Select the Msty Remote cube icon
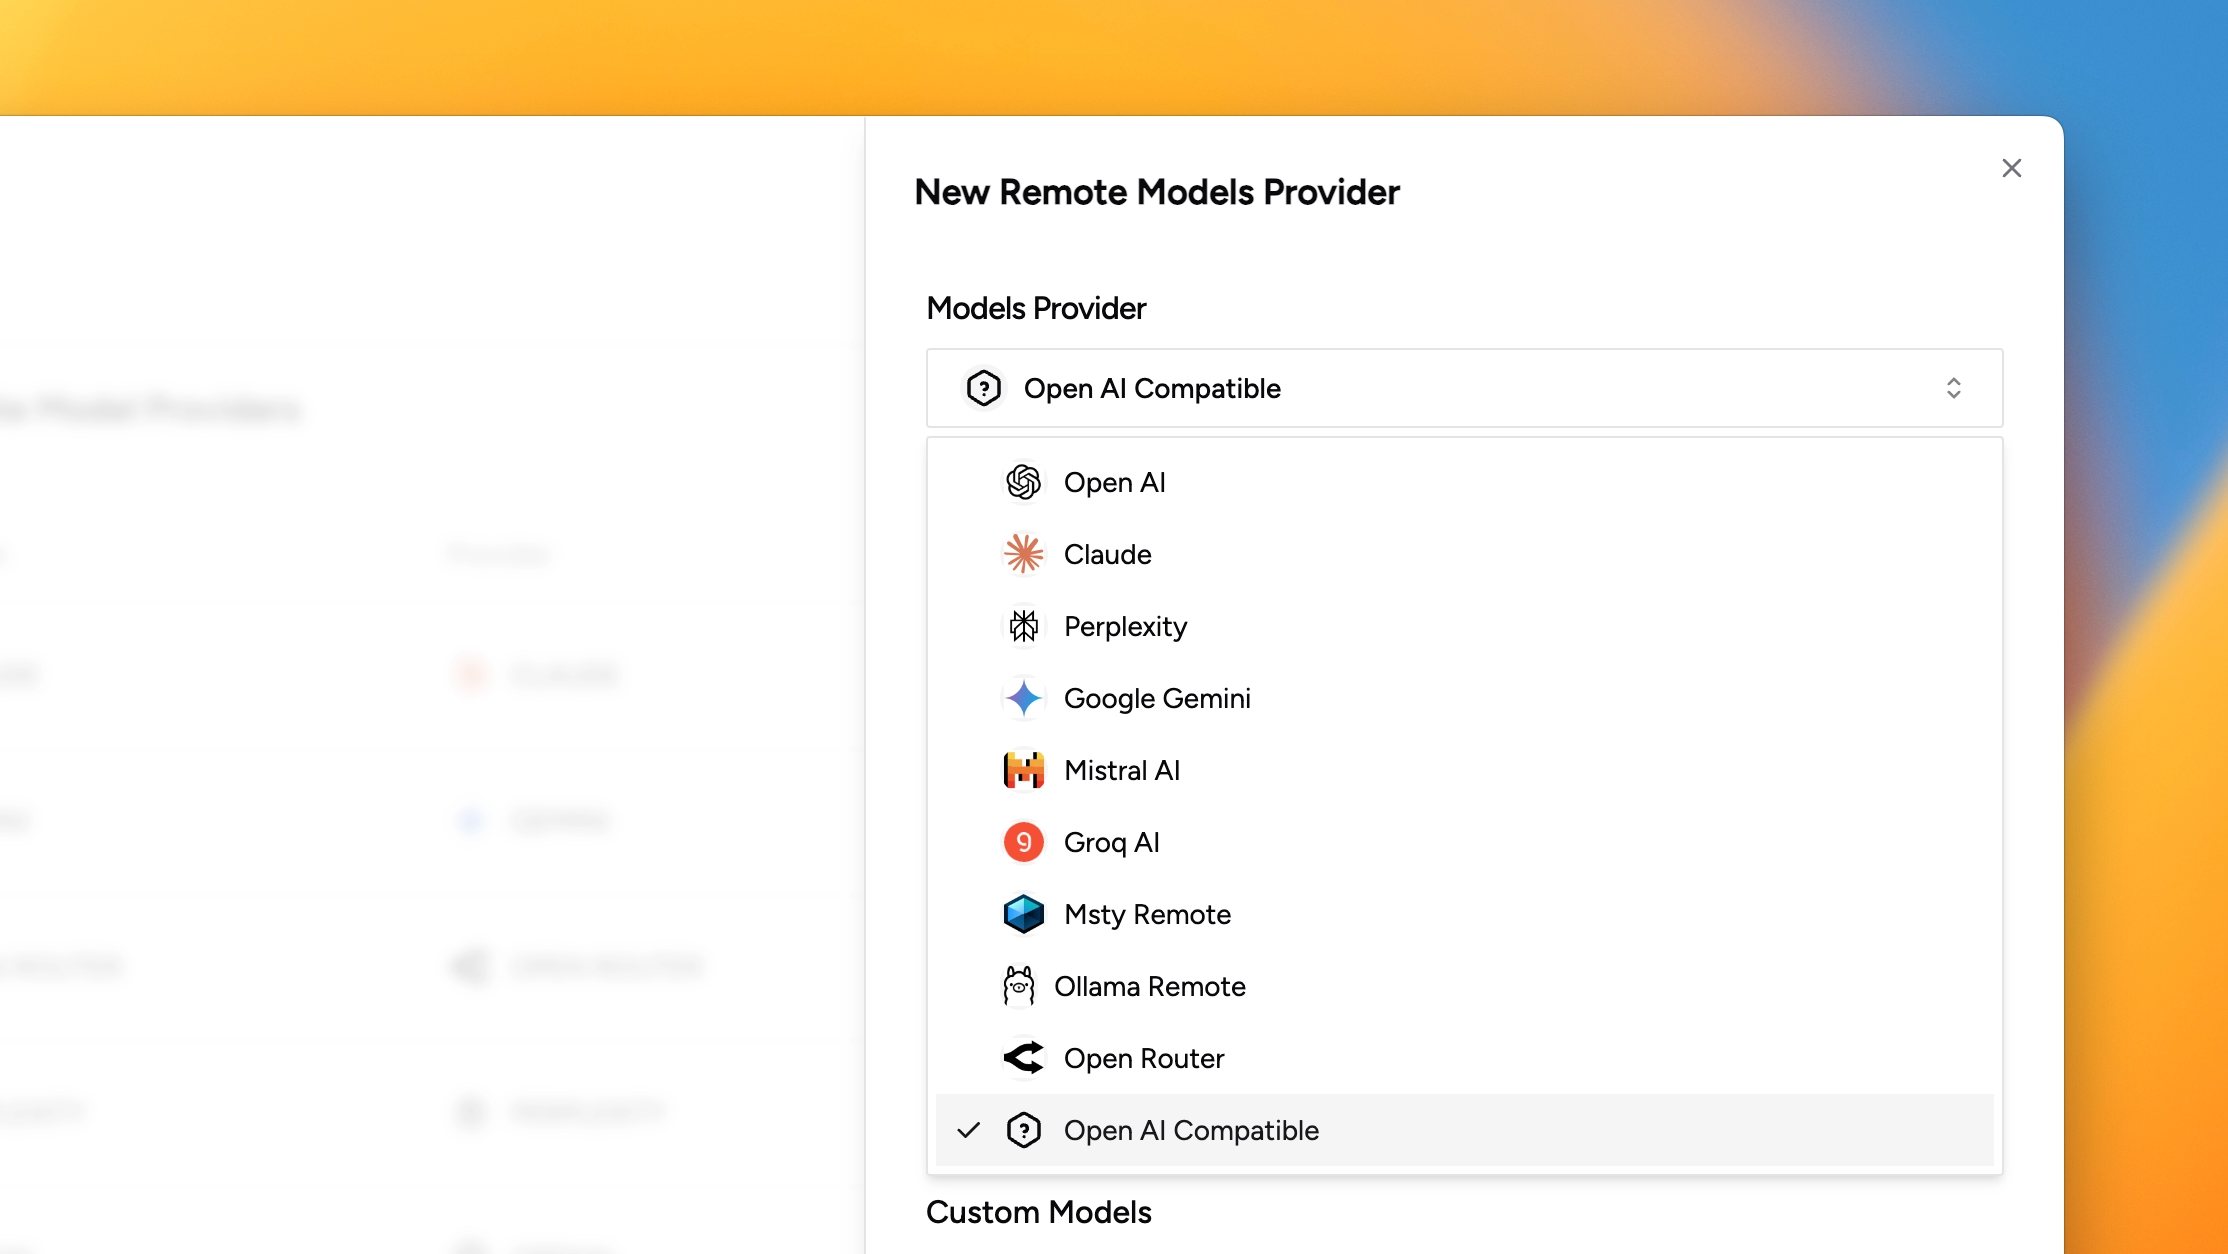This screenshot has height=1254, width=2228. pyautogui.click(x=1023, y=914)
